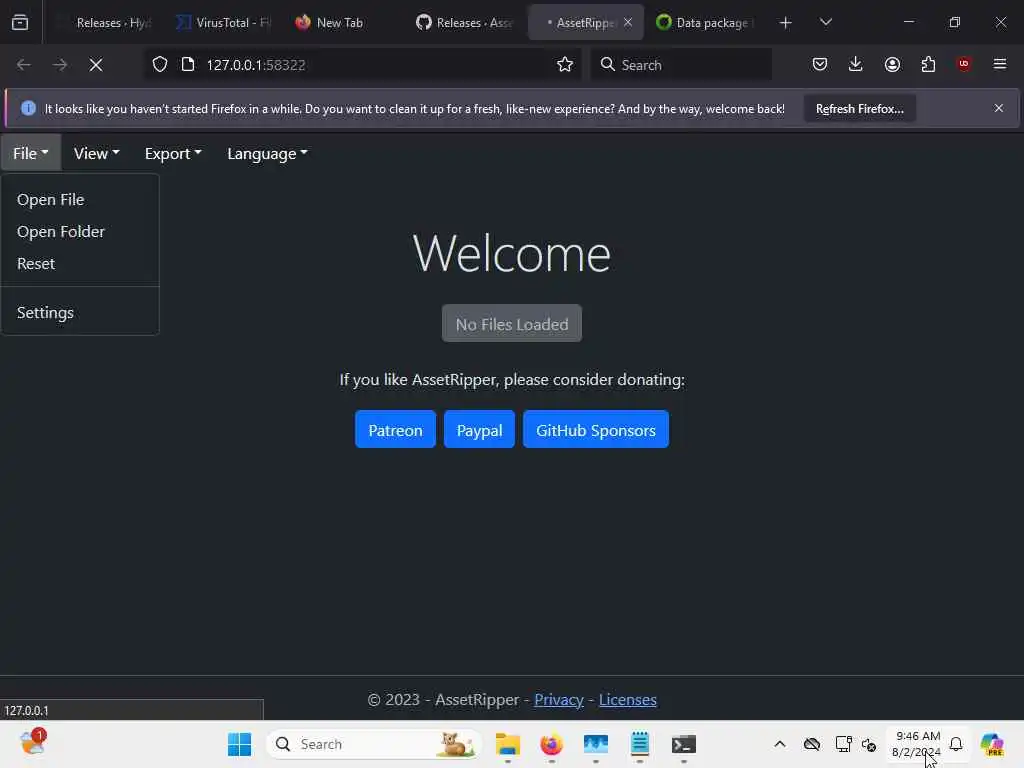The image size is (1024, 768).
Task: Open the Copilot preview taskbar icon
Action: tap(992, 744)
